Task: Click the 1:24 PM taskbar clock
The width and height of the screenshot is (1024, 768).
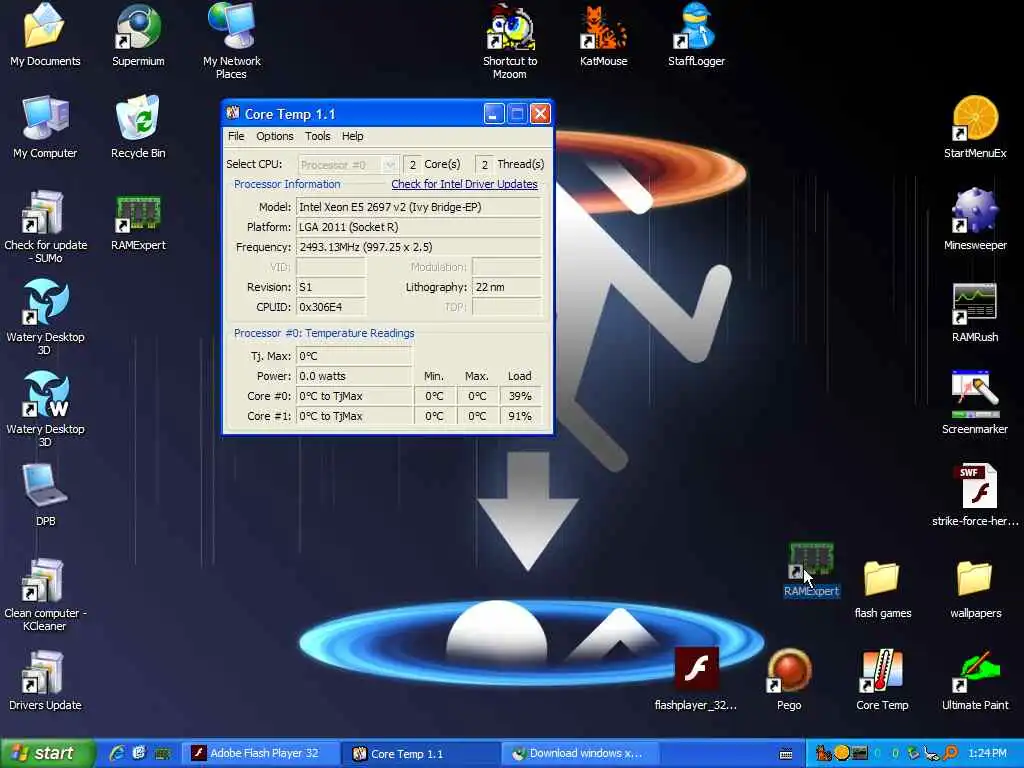Action: coord(987,754)
